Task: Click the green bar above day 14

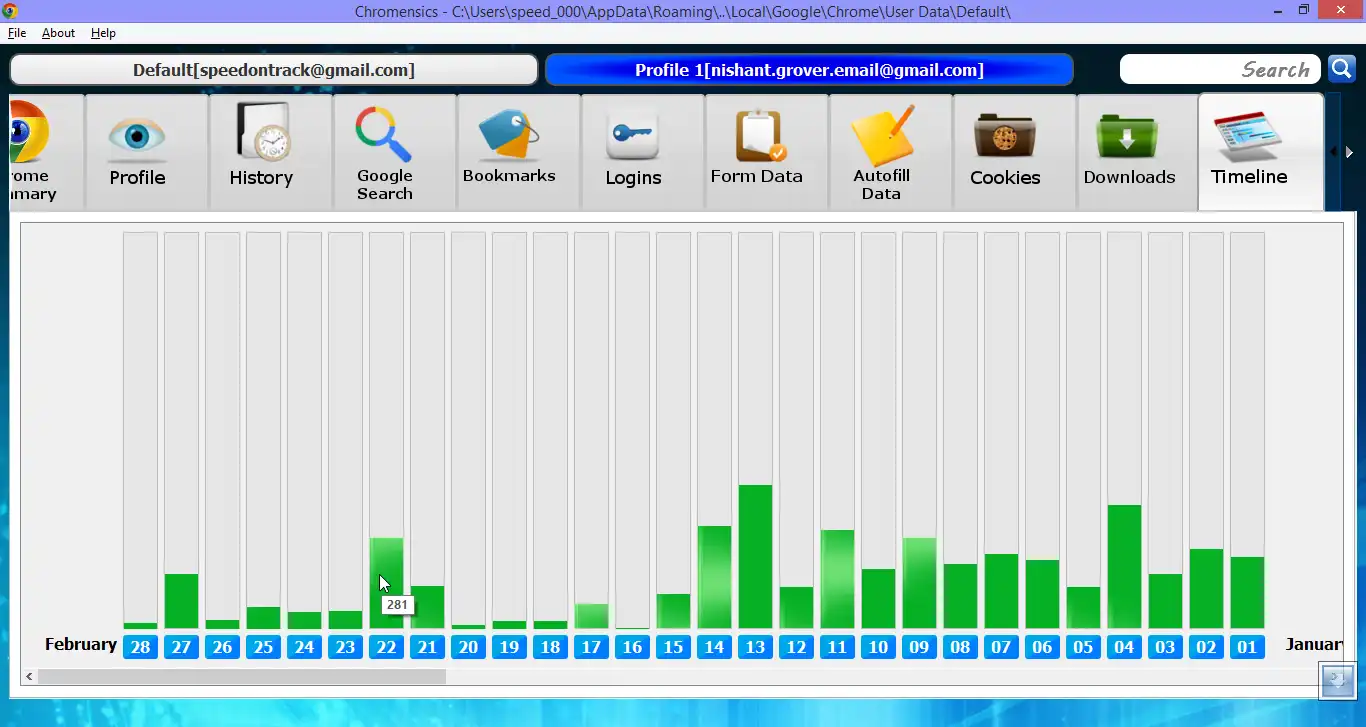Action: (x=714, y=577)
